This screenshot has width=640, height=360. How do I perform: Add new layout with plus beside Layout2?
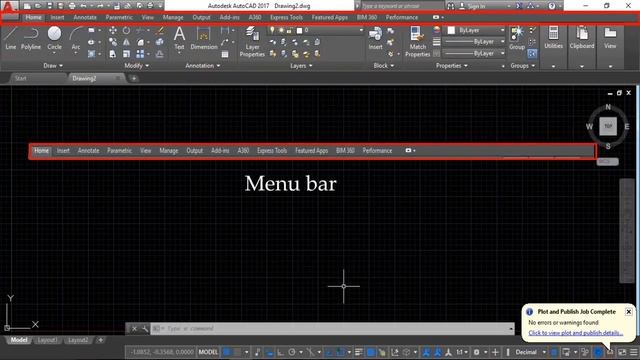[100, 340]
